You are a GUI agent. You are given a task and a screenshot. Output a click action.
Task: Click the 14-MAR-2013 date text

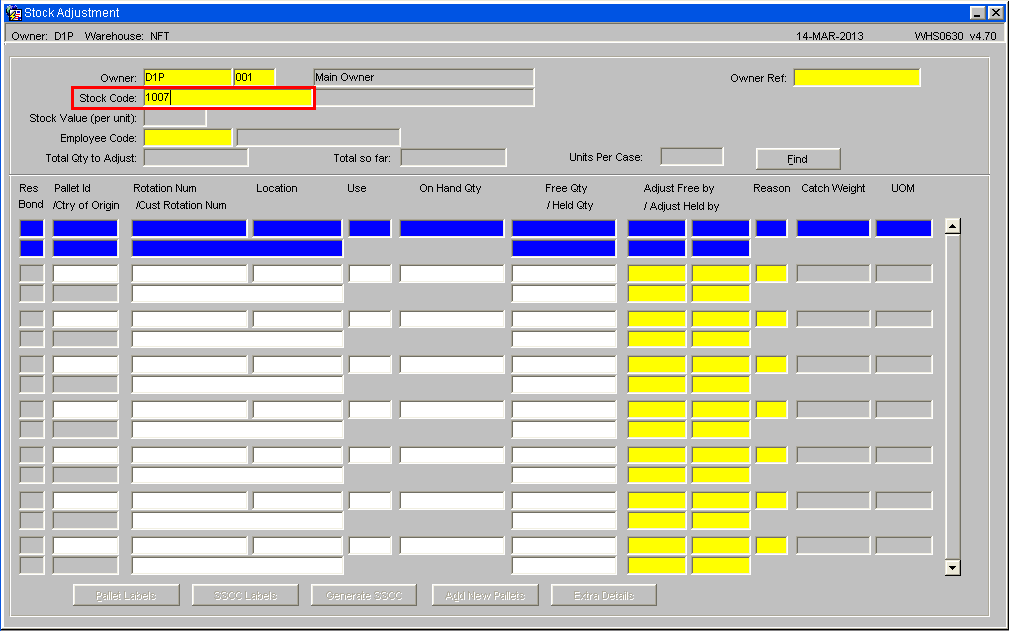point(829,36)
